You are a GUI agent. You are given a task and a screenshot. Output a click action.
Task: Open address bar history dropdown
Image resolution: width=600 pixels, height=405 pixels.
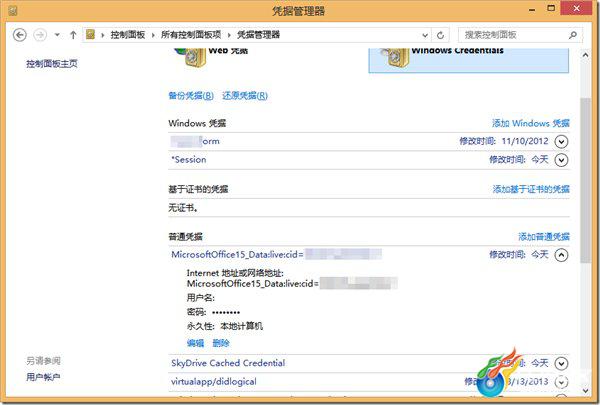point(425,35)
